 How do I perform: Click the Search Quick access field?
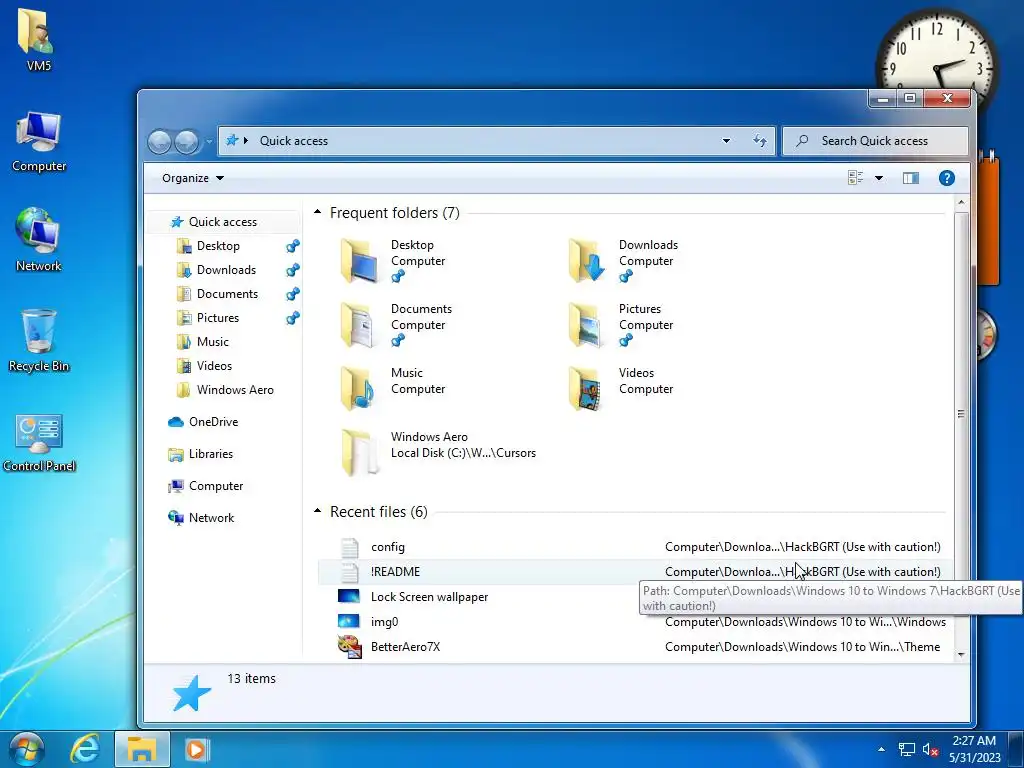click(875, 141)
